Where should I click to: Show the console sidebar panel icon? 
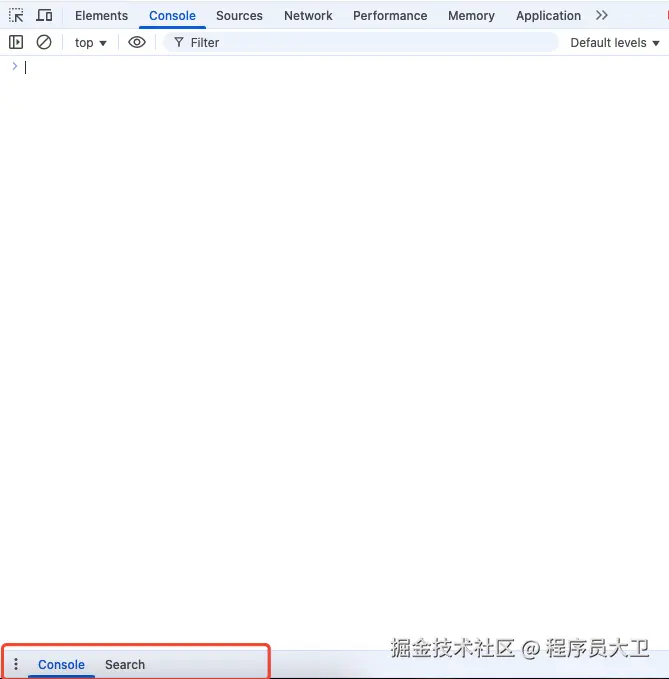pyautogui.click(x=16, y=42)
